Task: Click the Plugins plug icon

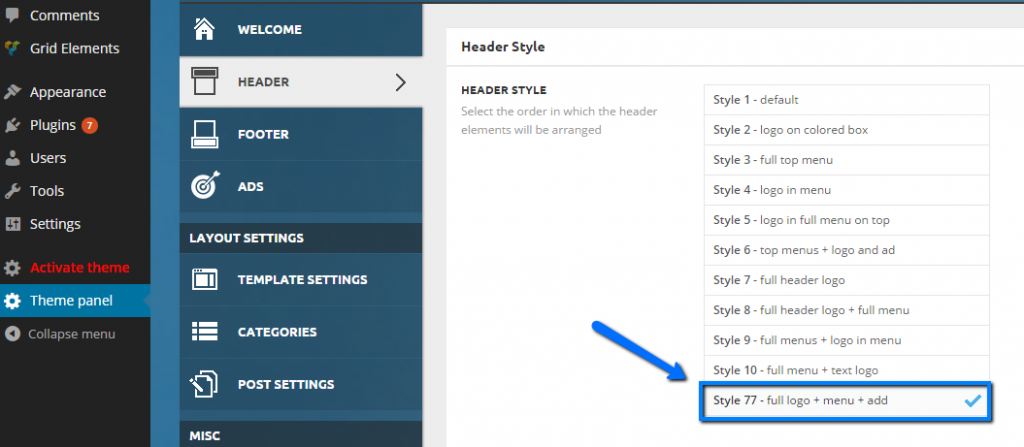Action: [12, 125]
